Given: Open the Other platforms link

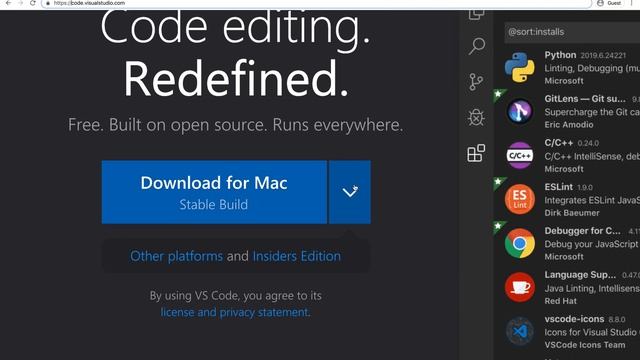Looking at the screenshot, I should [x=176, y=256].
